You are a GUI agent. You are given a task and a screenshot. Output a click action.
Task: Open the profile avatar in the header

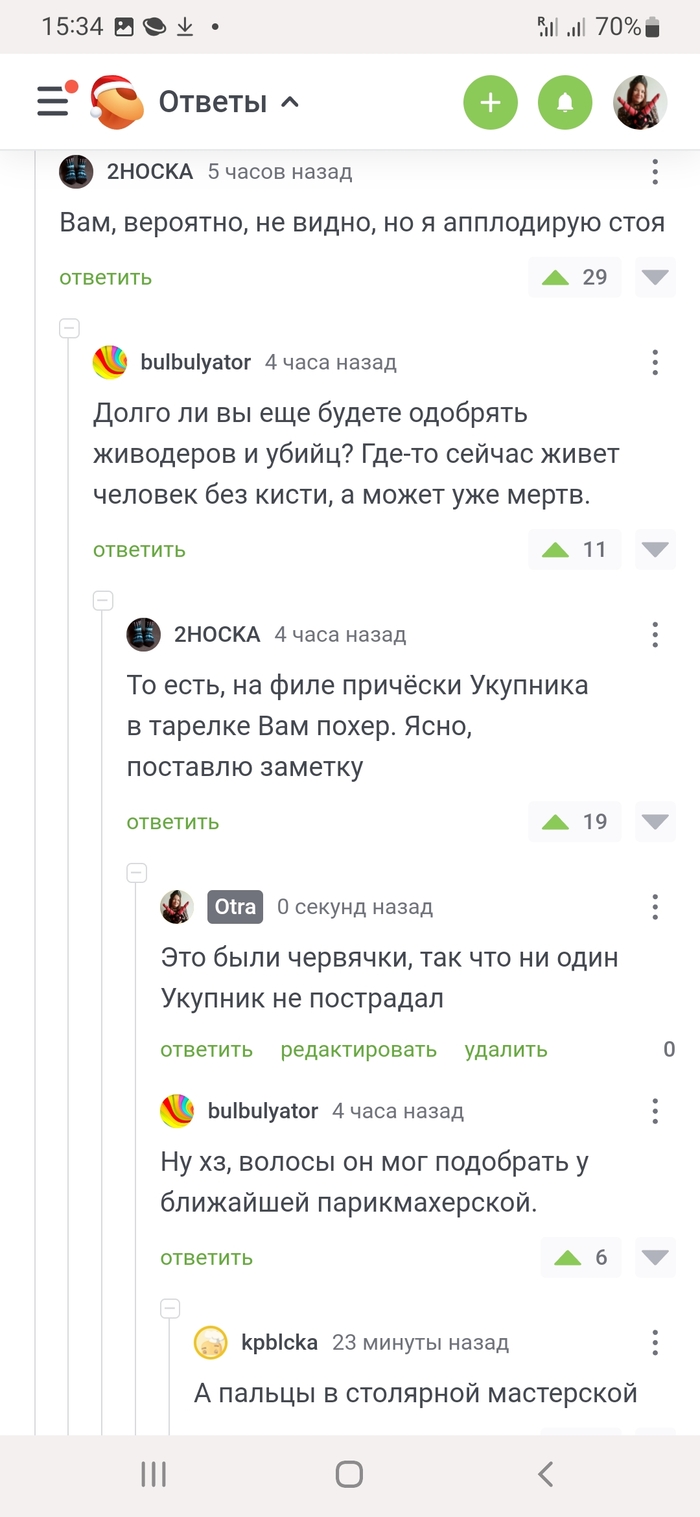point(639,102)
